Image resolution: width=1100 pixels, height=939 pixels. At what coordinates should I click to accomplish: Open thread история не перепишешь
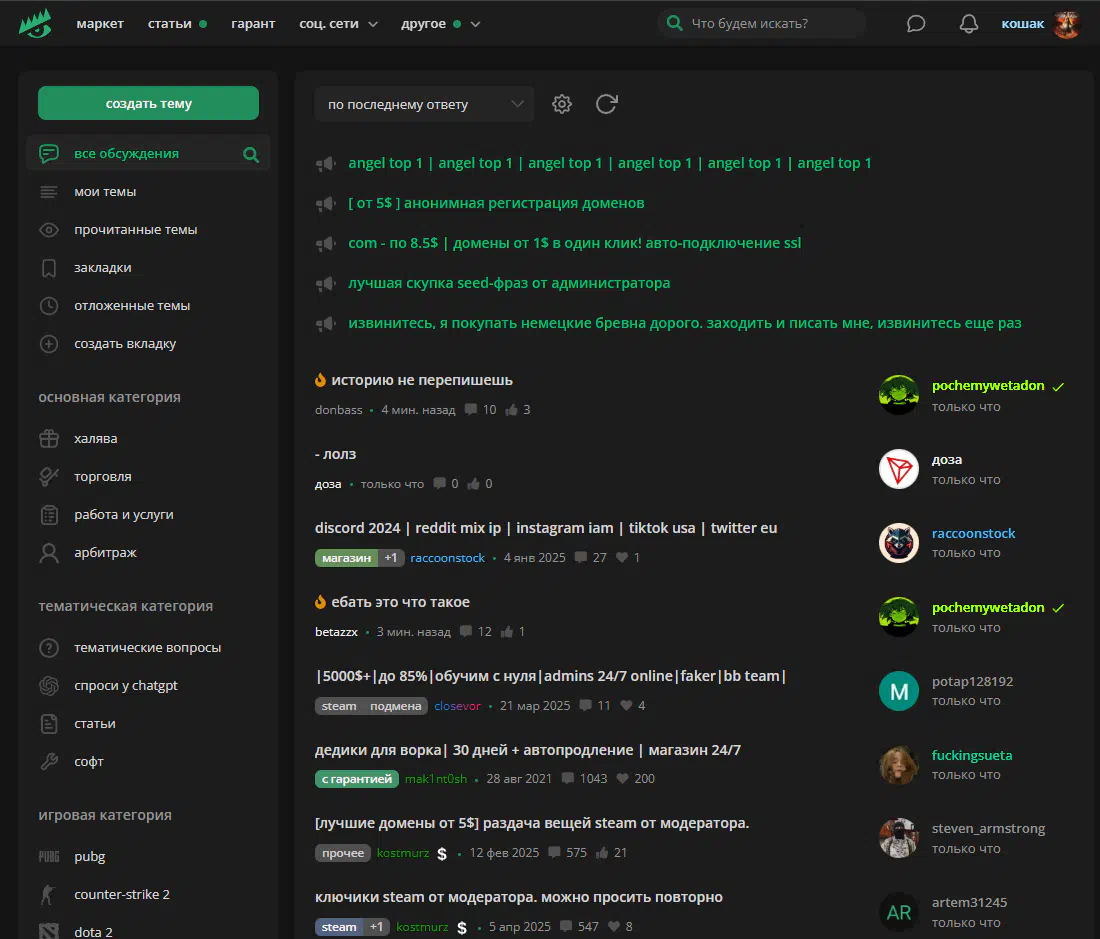point(421,380)
